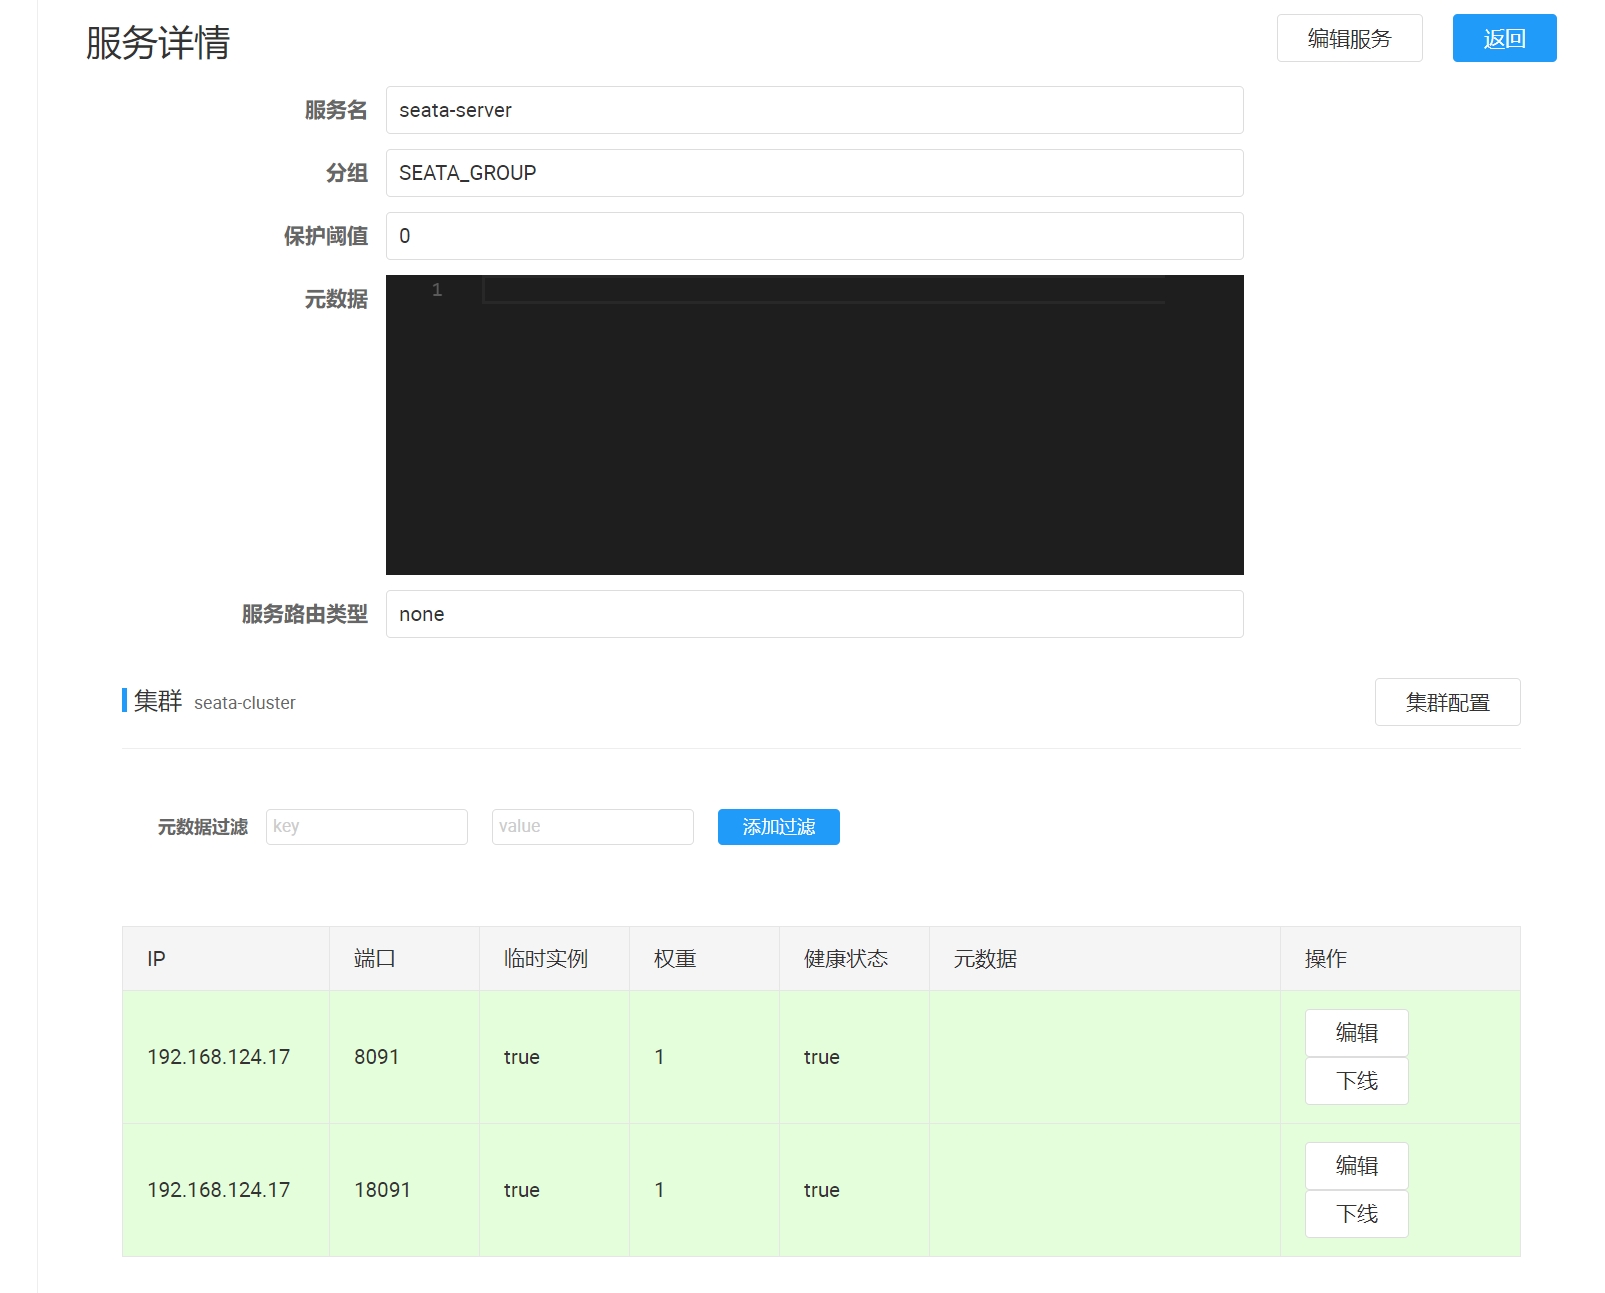The width and height of the screenshot is (1605, 1293).
Task: Click the 服务名 field showing seata-server
Action: 815,110
